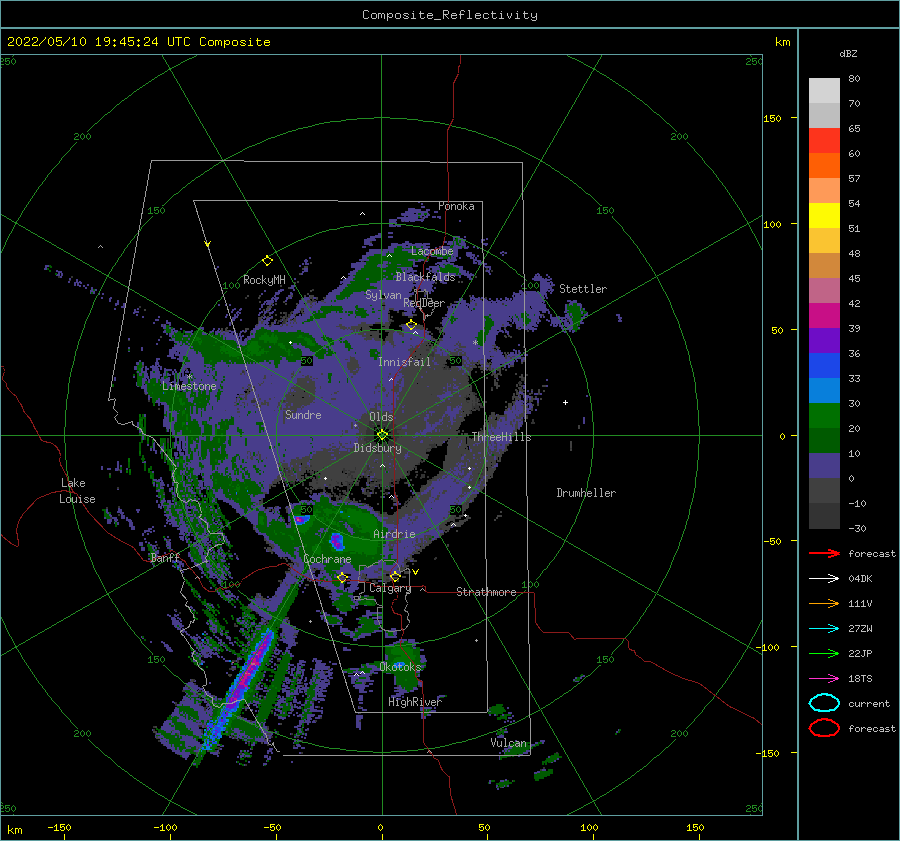Click the Lake Louise label
The height and width of the screenshot is (841, 900).
[78, 491]
